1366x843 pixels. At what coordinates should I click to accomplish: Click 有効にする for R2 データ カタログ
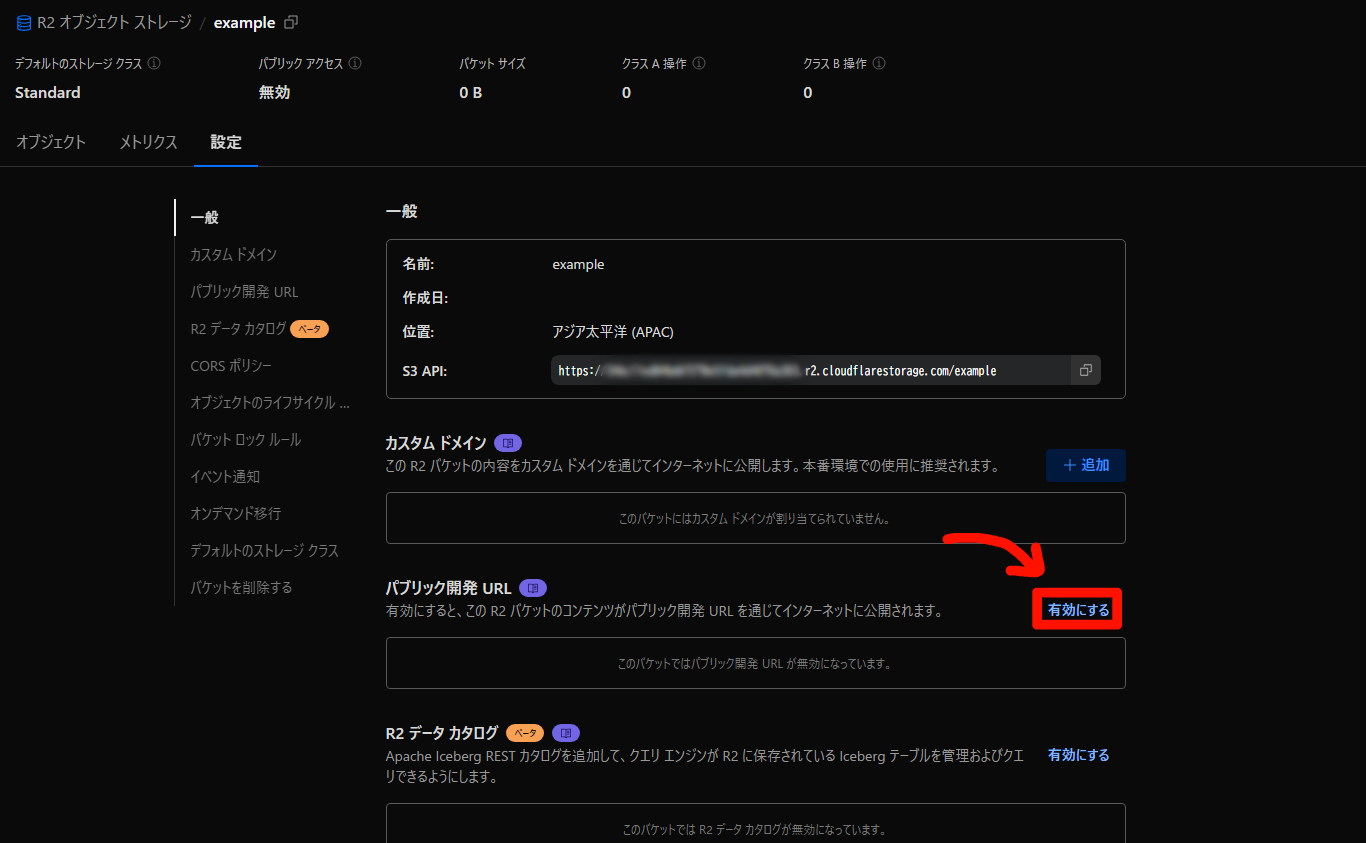[1078, 755]
